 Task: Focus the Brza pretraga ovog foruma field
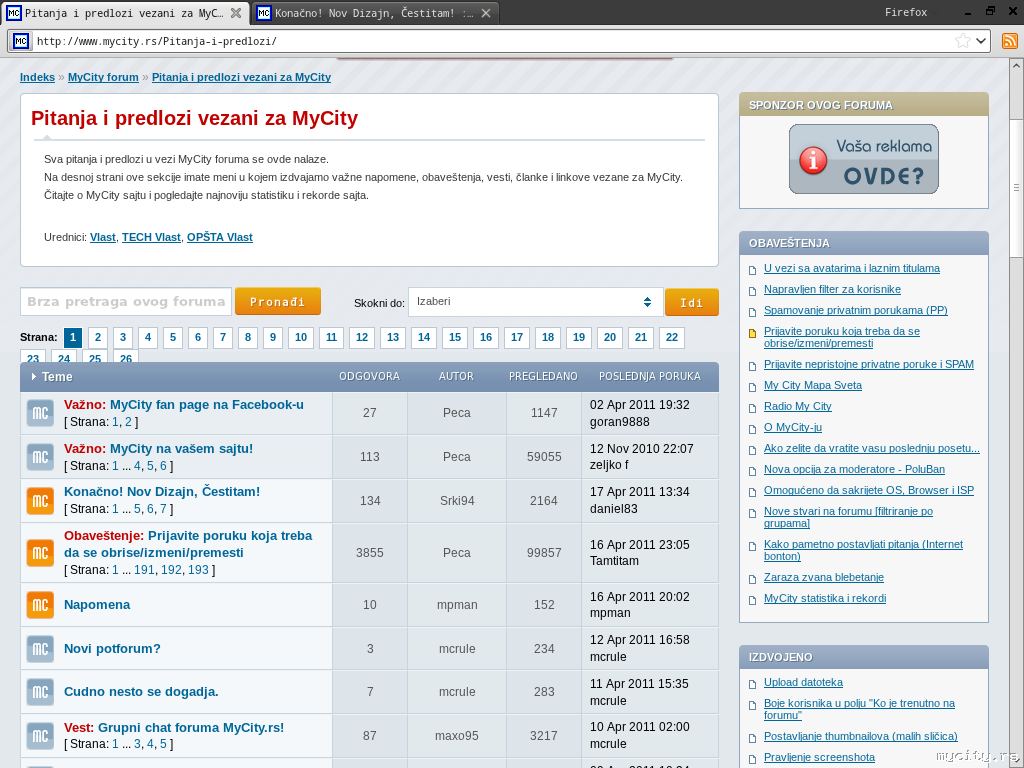[x=126, y=302]
